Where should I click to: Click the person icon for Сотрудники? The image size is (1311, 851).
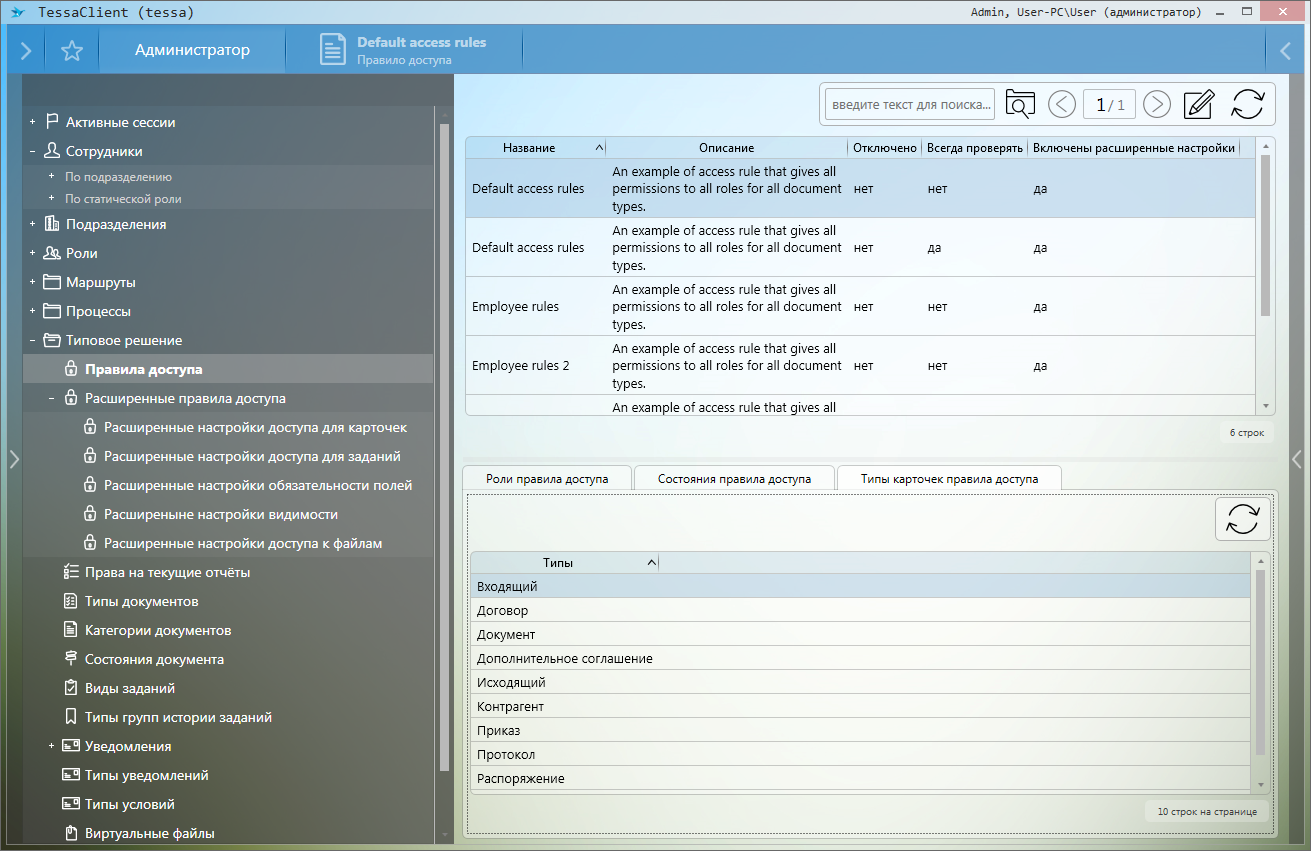click(52, 151)
